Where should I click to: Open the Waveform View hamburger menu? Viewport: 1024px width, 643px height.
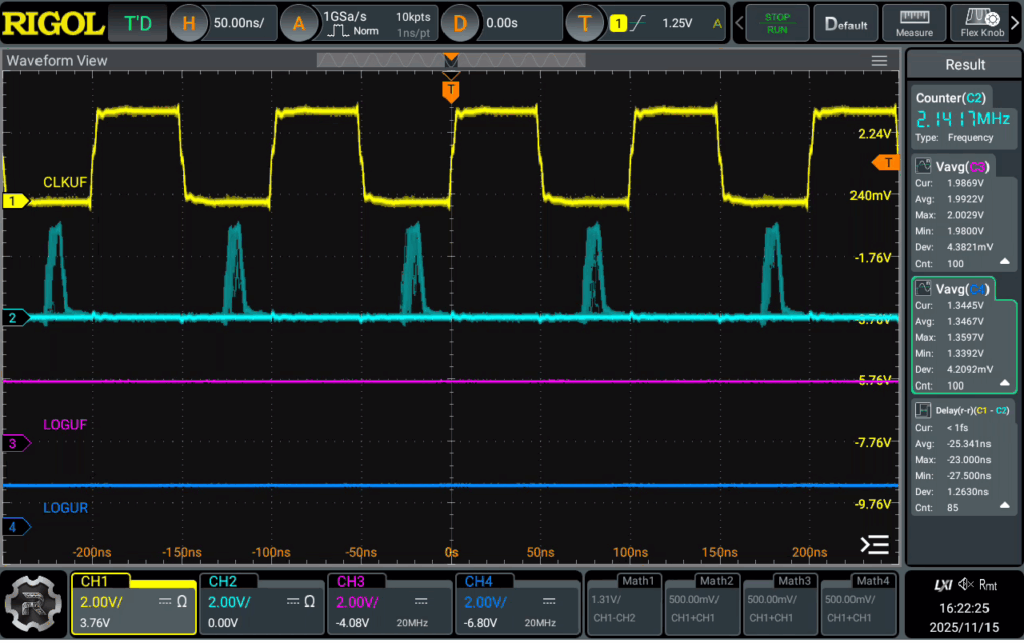point(879,61)
